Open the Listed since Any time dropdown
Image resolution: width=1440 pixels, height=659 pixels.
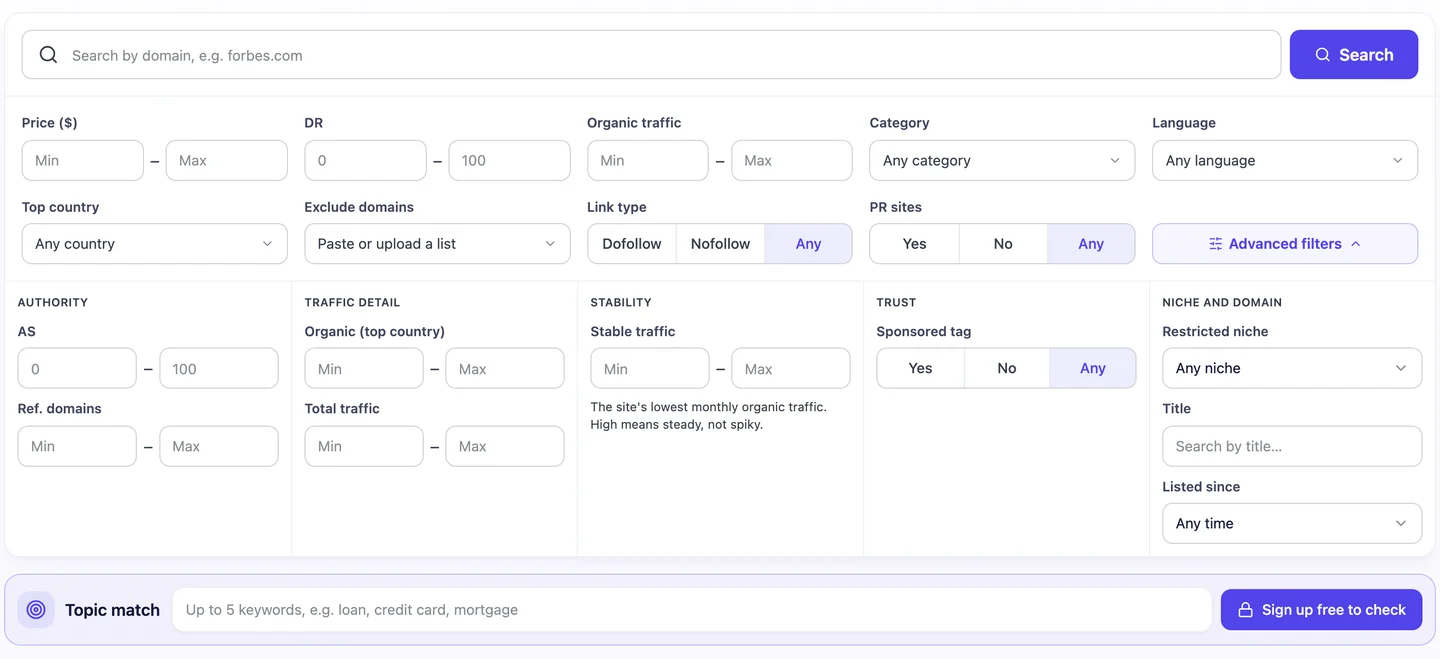[1292, 523]
